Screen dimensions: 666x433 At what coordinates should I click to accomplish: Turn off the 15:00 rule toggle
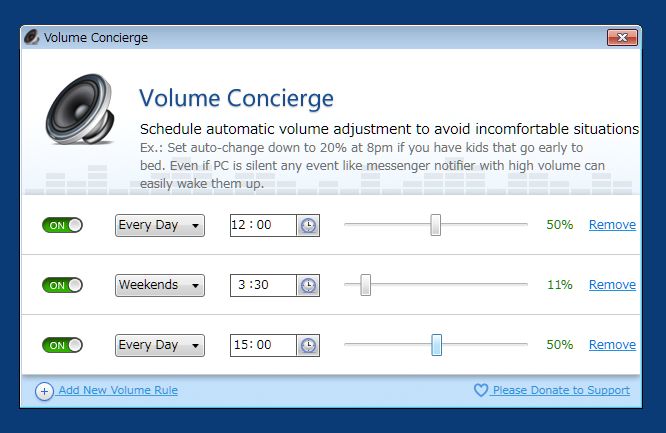tap(62, 345)
